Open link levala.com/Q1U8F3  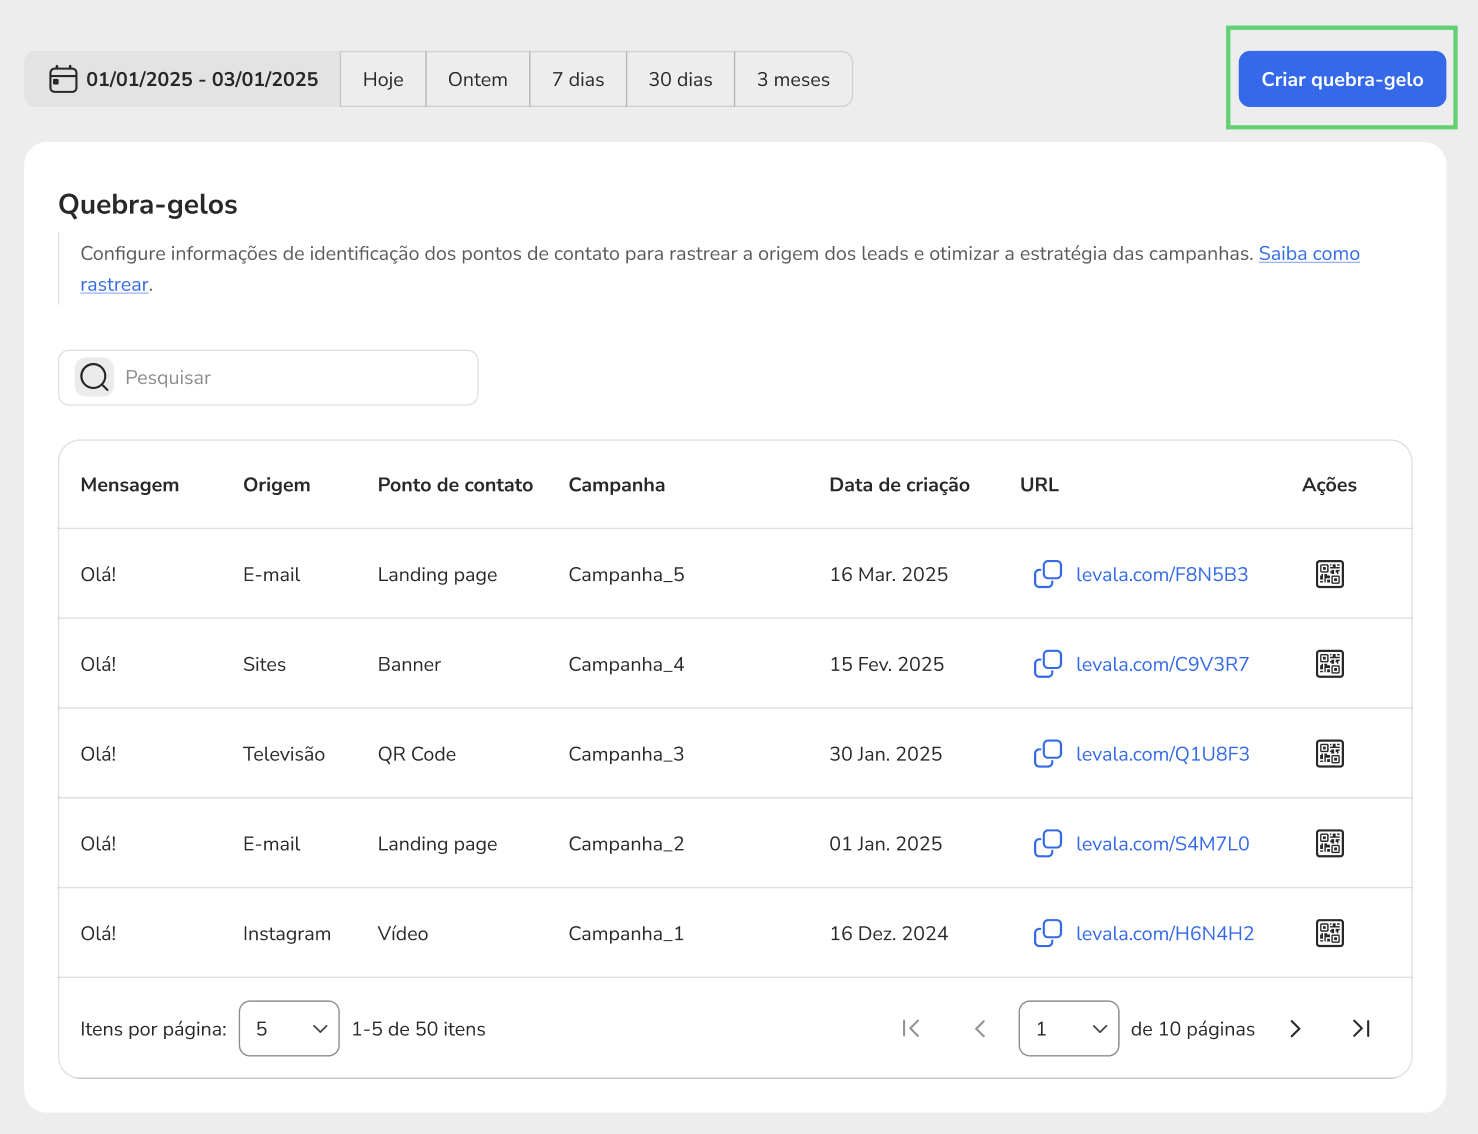click(x=1163, y=754)
